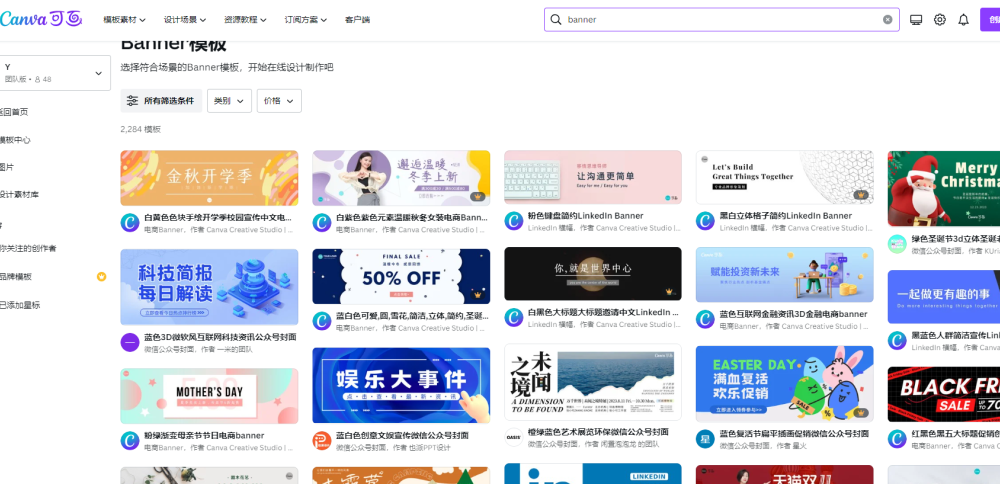Click the avatar beside 白黑色大标题 title

point(513,318)
